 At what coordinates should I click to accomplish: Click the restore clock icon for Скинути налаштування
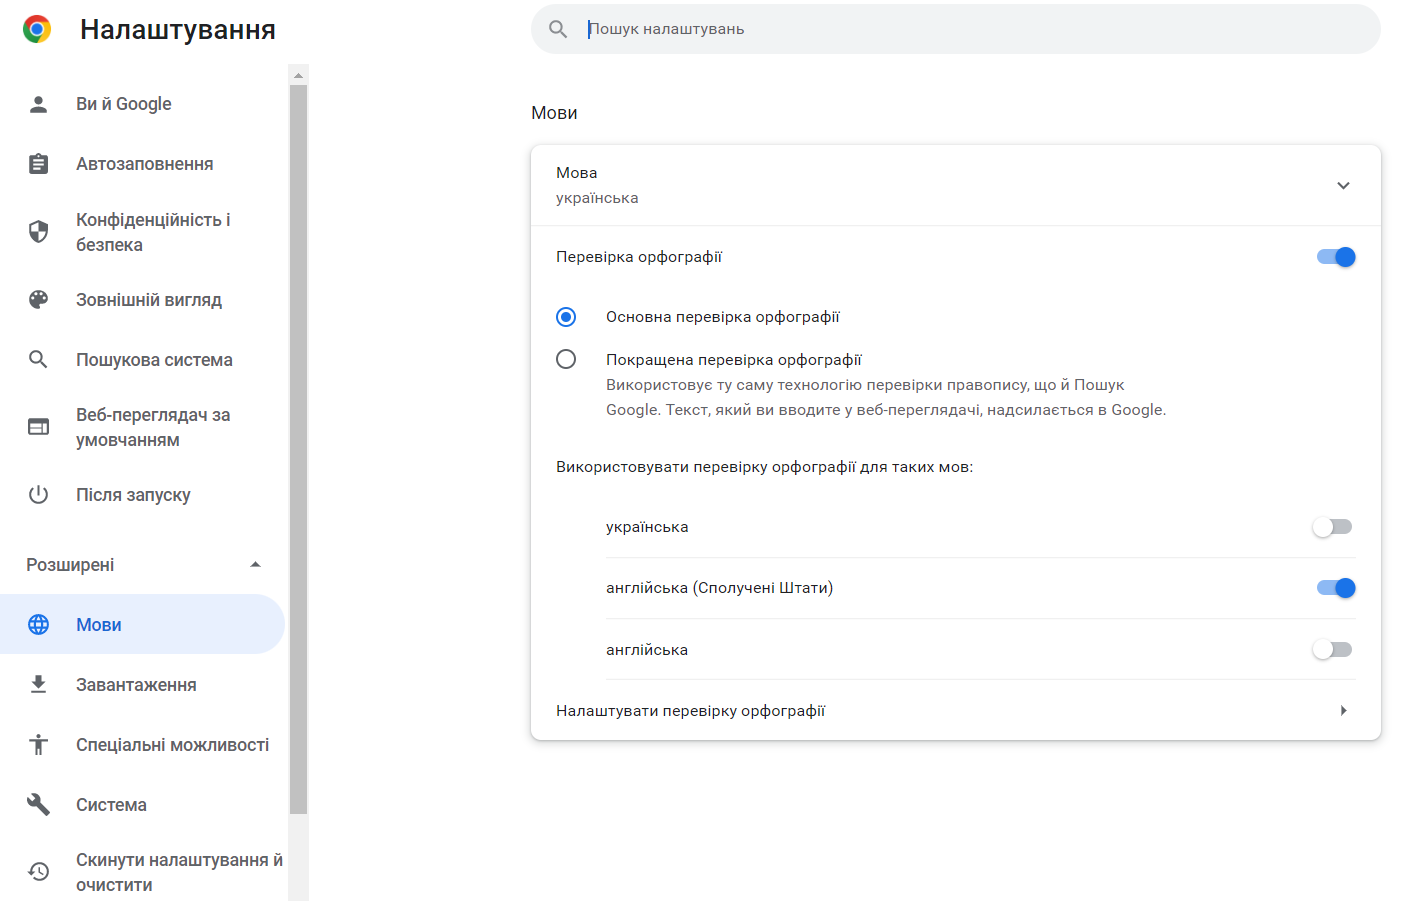[x=38, y=872]
